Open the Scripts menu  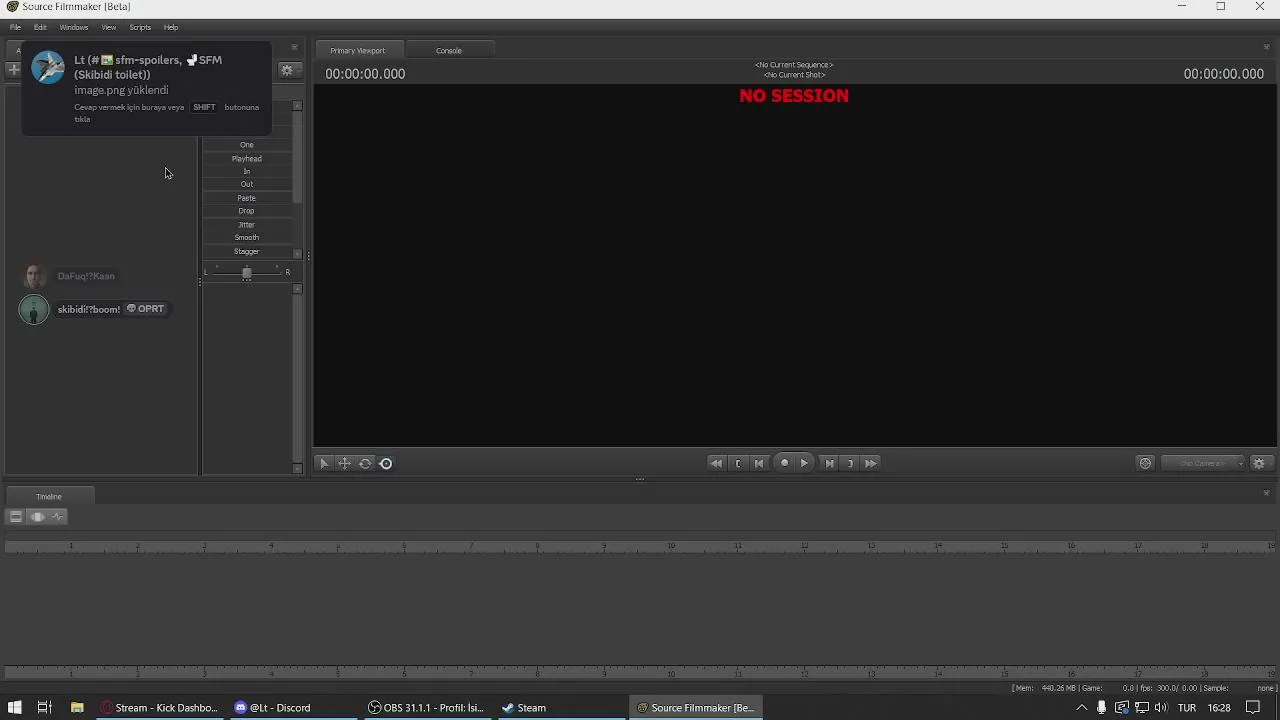tap(140, 27)
